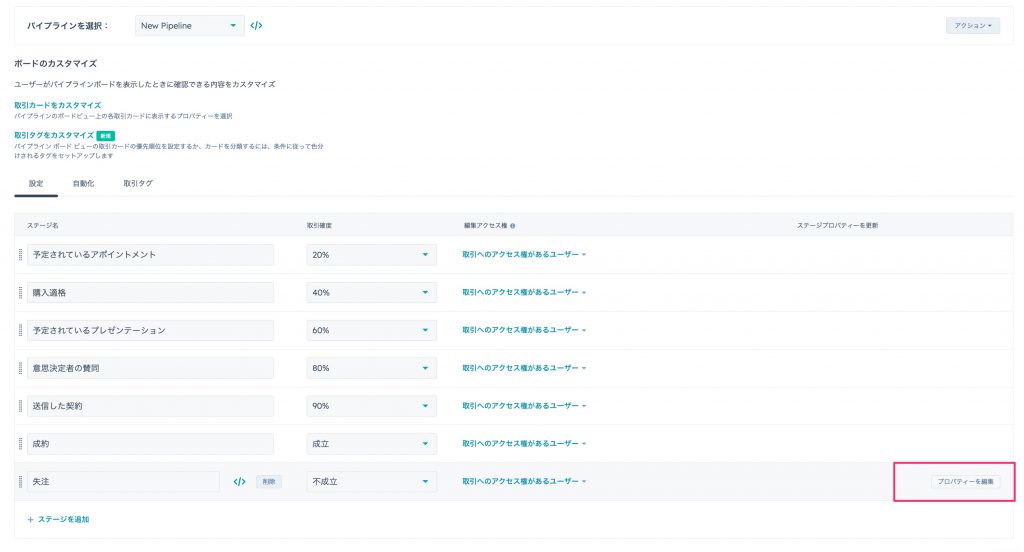The width and height of the screenshot is (1024, 552).
Task: Open the 取引カードをカスタマイズ link
Action: pyautogui.click(x=57, y=105)
